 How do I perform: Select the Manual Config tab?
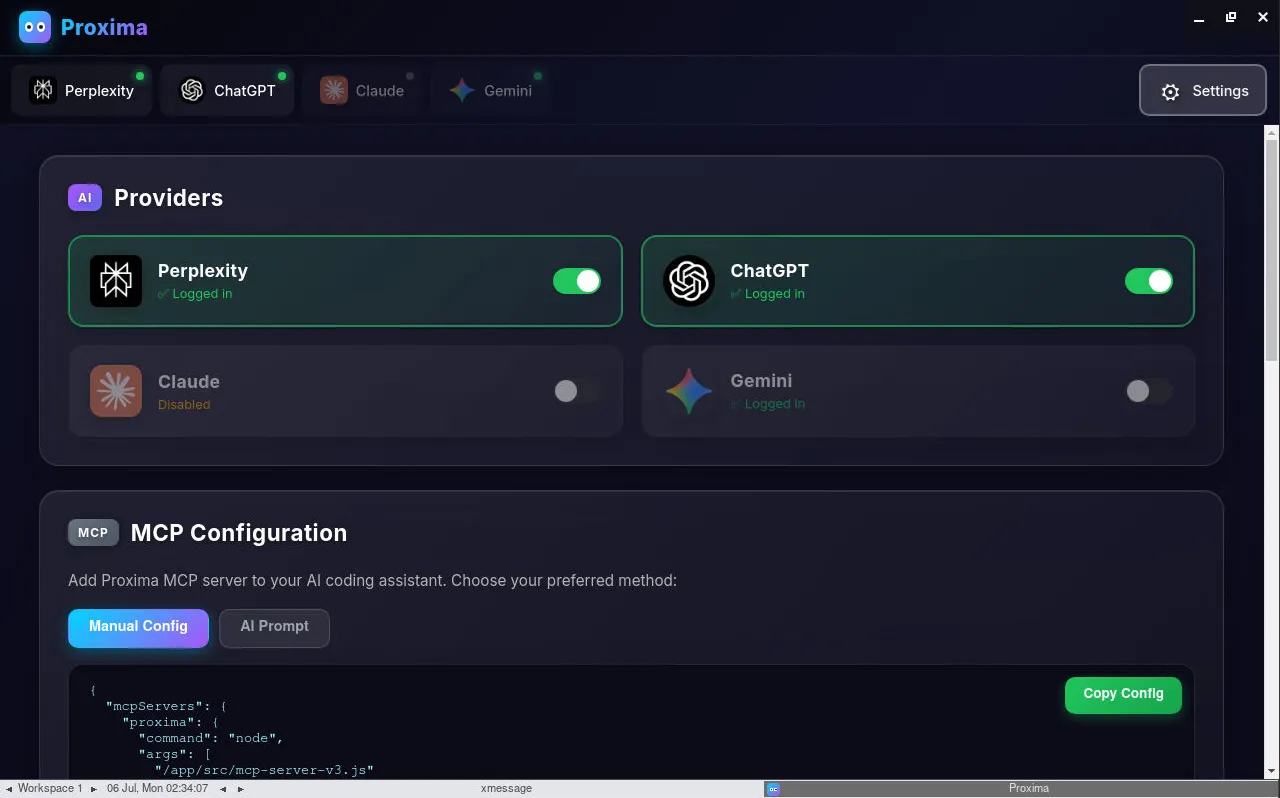click(x=138, y=627)
